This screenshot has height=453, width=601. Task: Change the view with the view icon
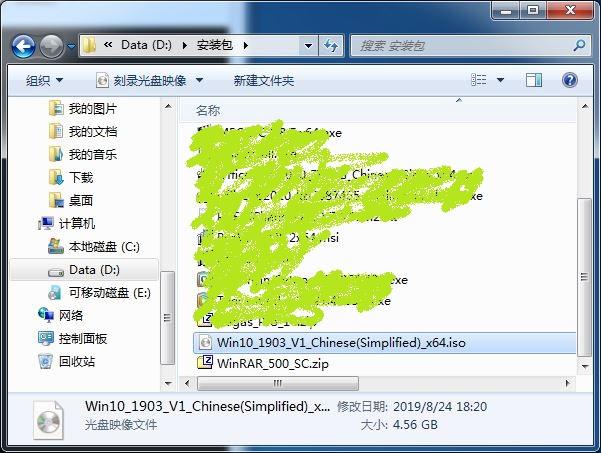click(479, 80)
